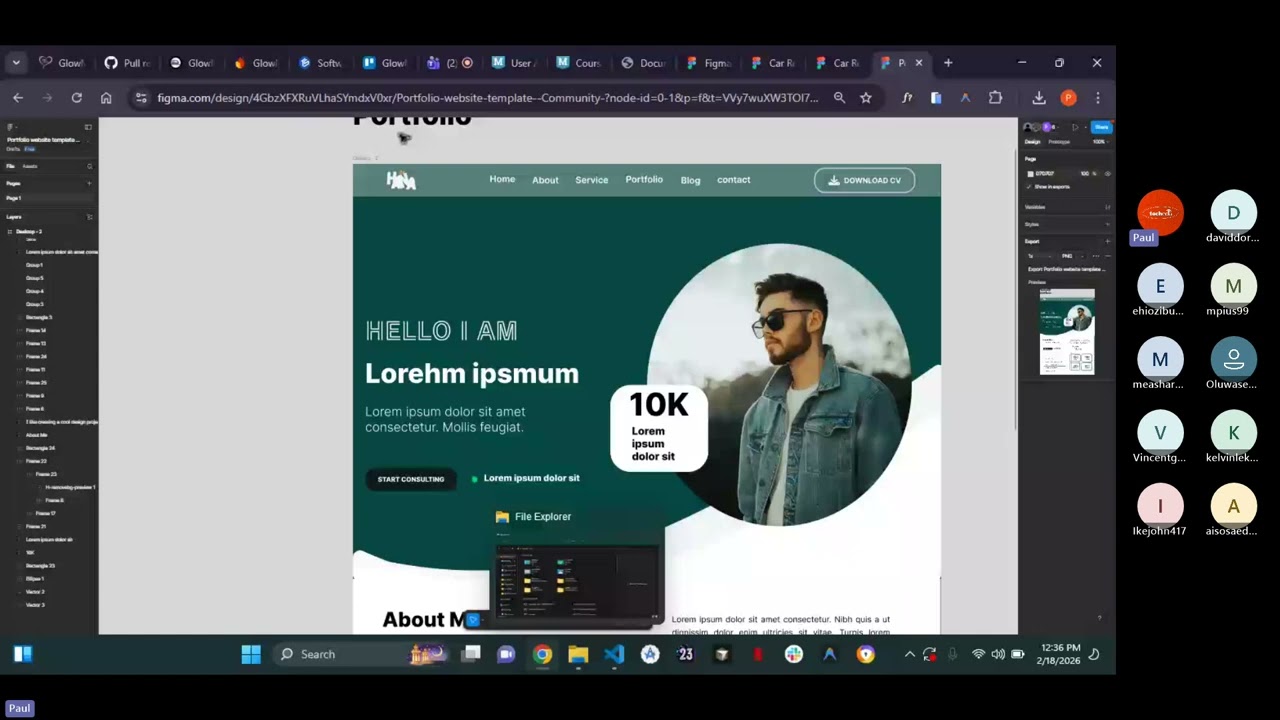Click the browser home icon
Viewport: 1280px width, 720px height.
(x=106, y=97)
